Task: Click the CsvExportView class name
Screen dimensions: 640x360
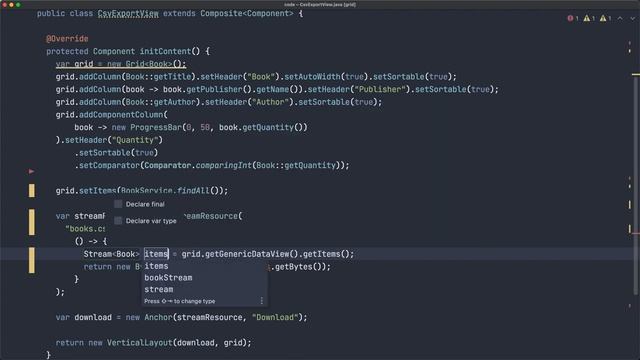Action: (128, 13)
